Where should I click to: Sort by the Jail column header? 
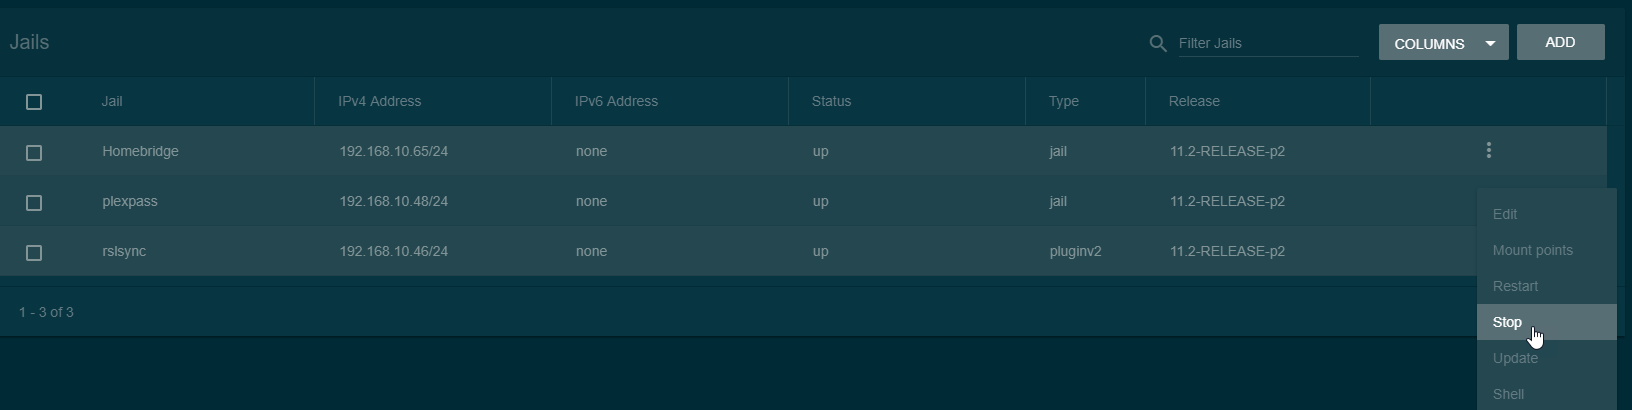(112, 101)
